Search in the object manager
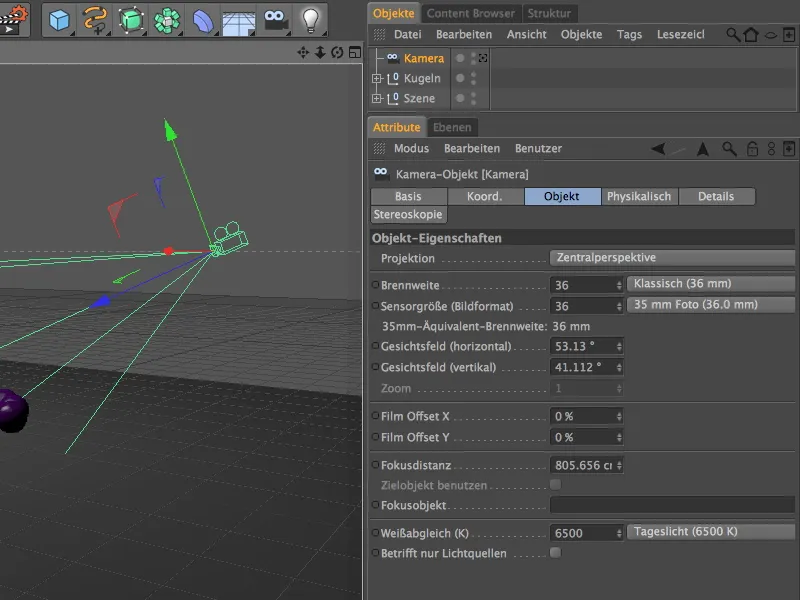 coord(733,35)
